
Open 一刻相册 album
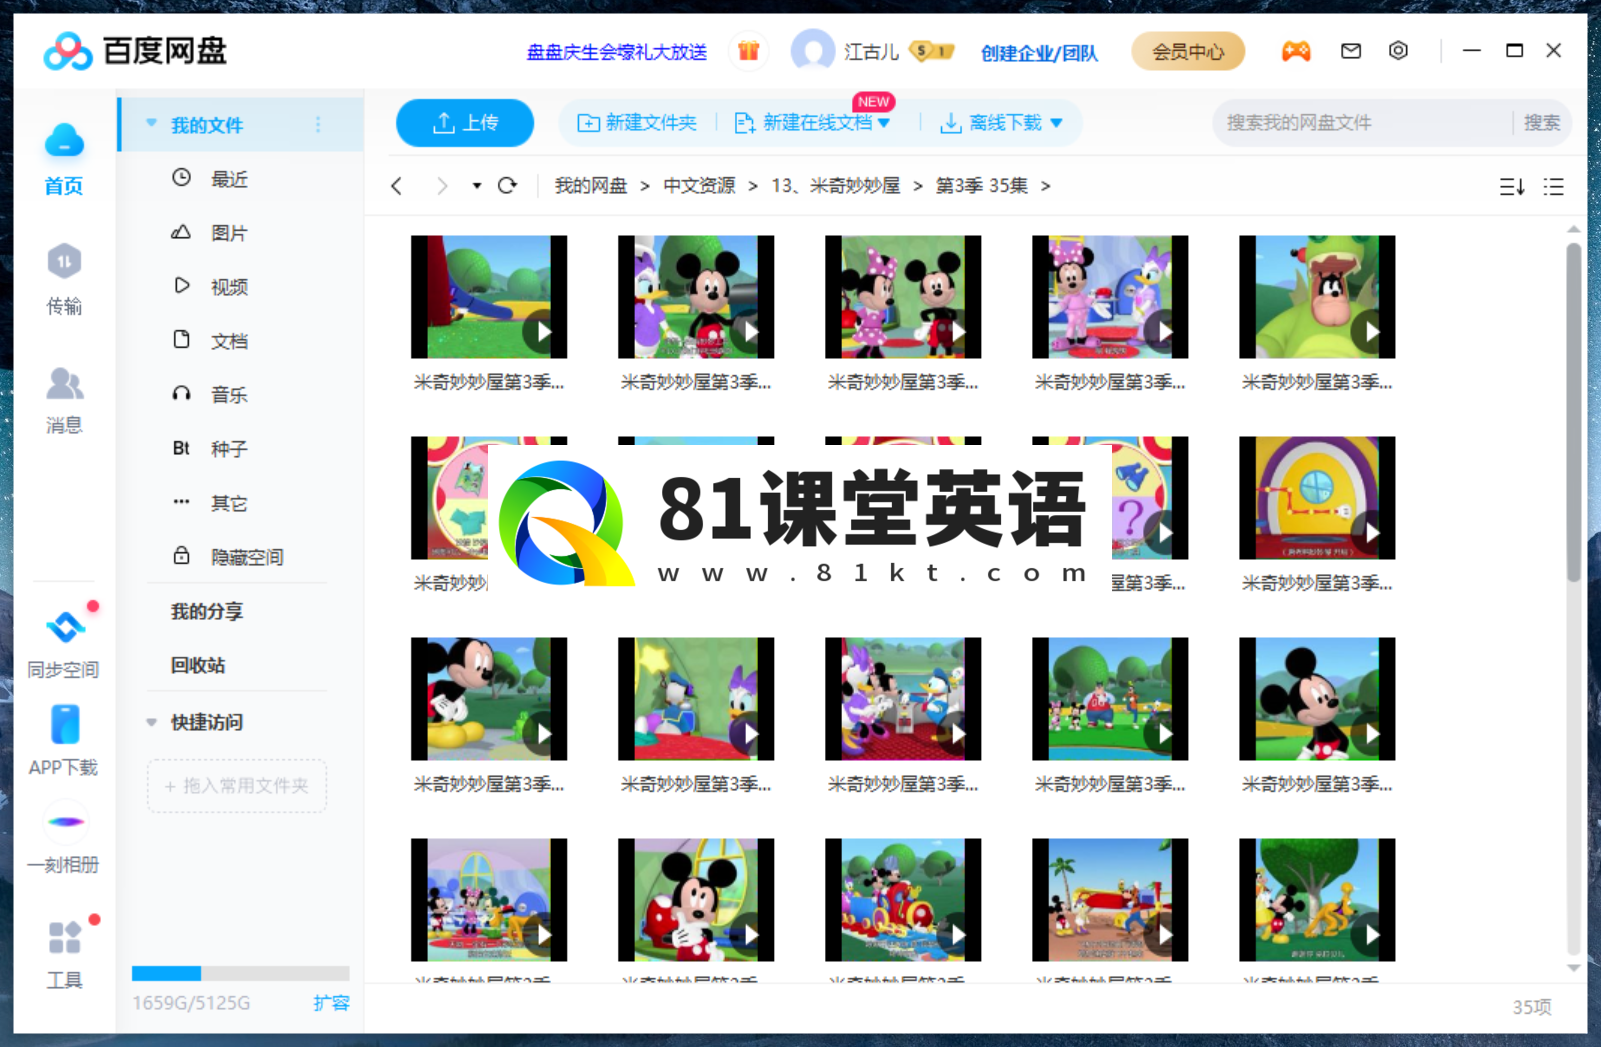coord(64,838)
